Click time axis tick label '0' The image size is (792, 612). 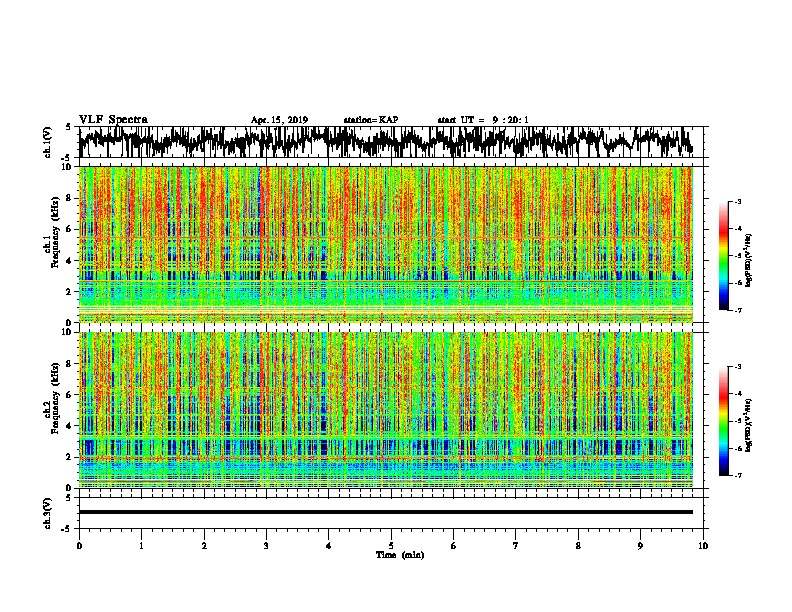[x=79, y=546]
